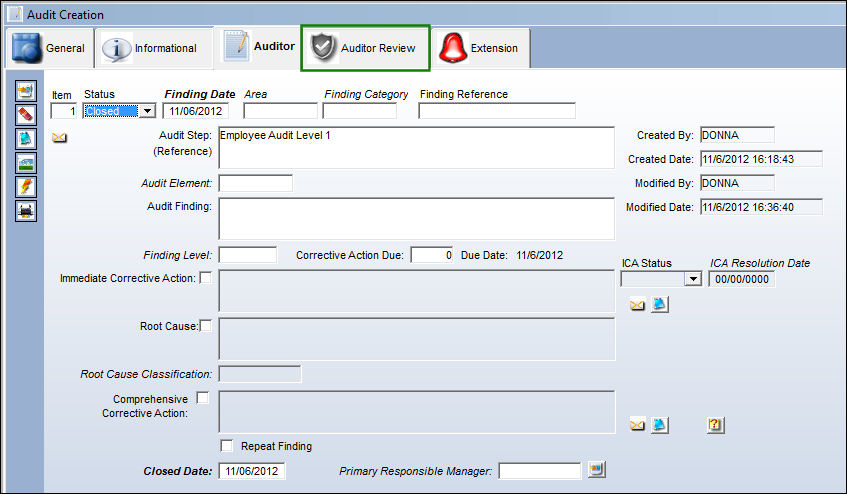847x494 pixels.
Task: Click envelope icon below ICA Status
Action: coord(637,305)
